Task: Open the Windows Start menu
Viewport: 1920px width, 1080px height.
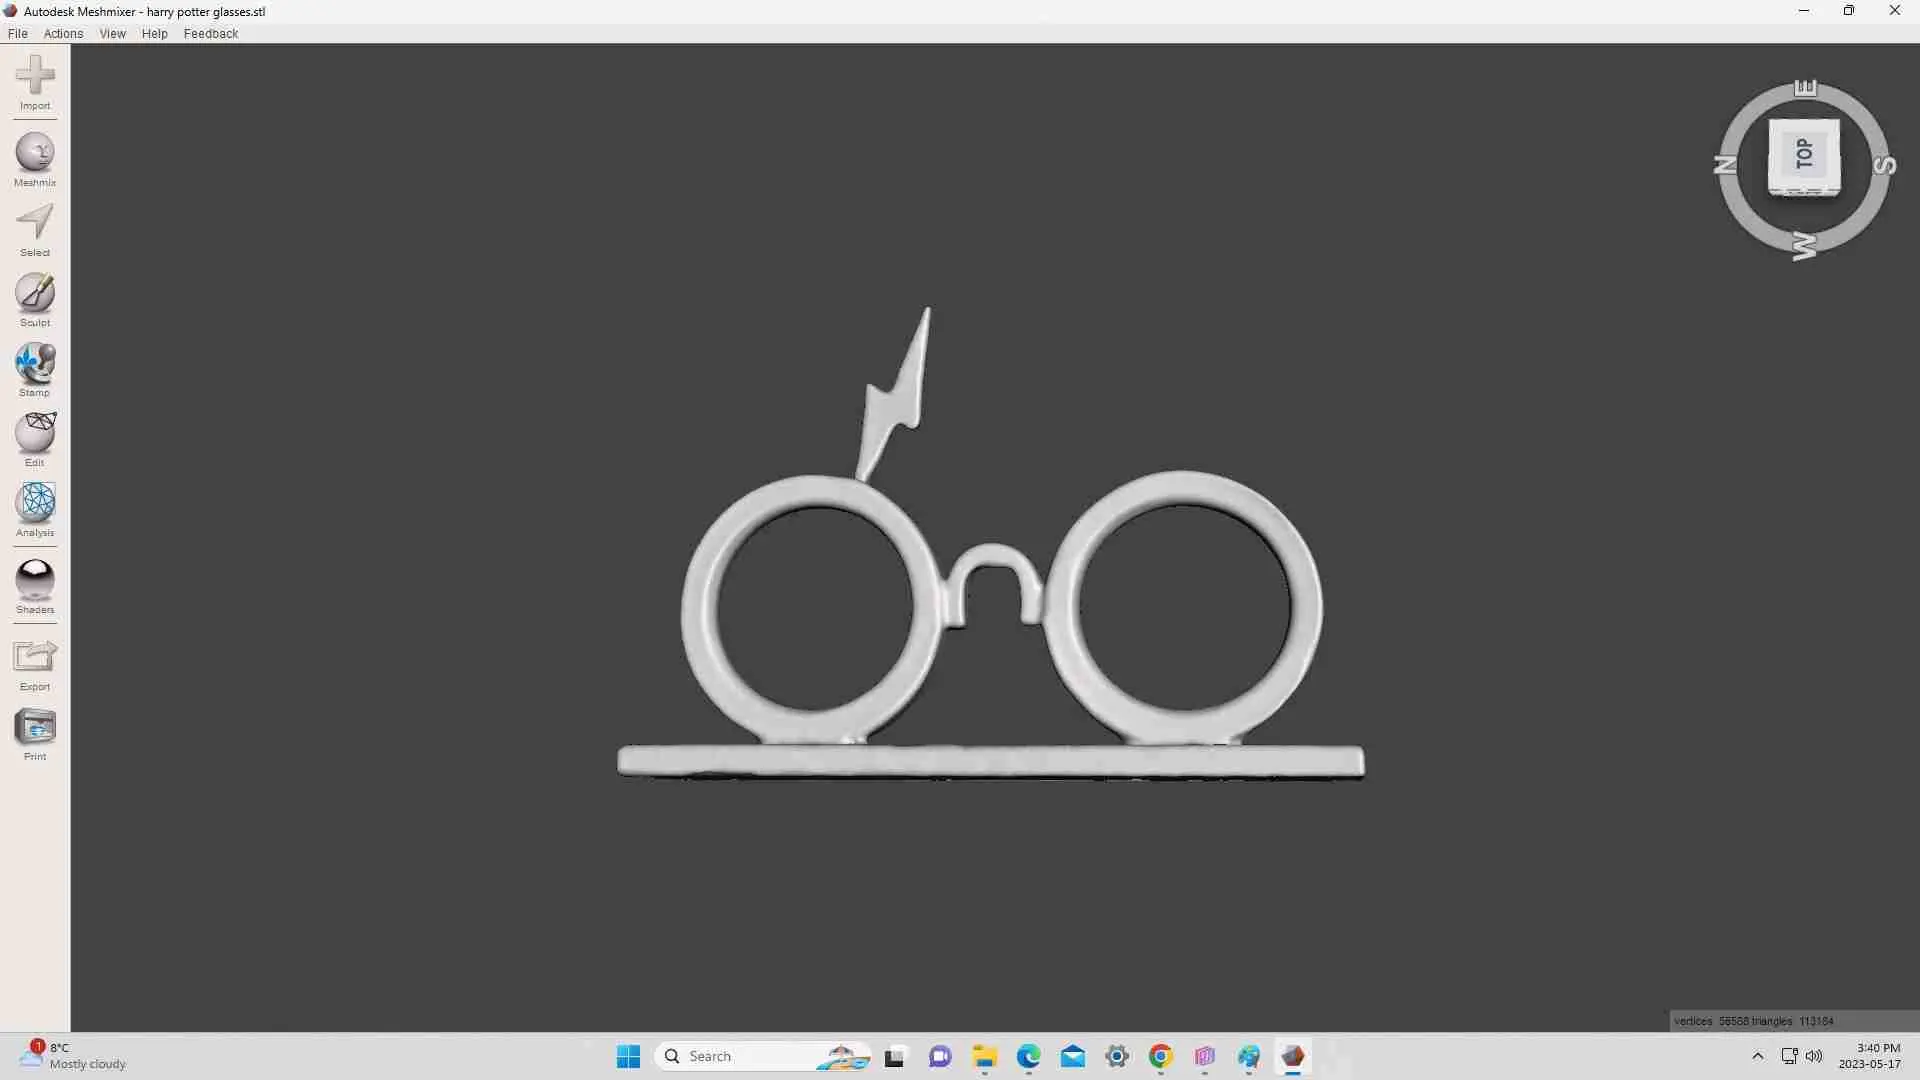Action: pos(628,1056)
